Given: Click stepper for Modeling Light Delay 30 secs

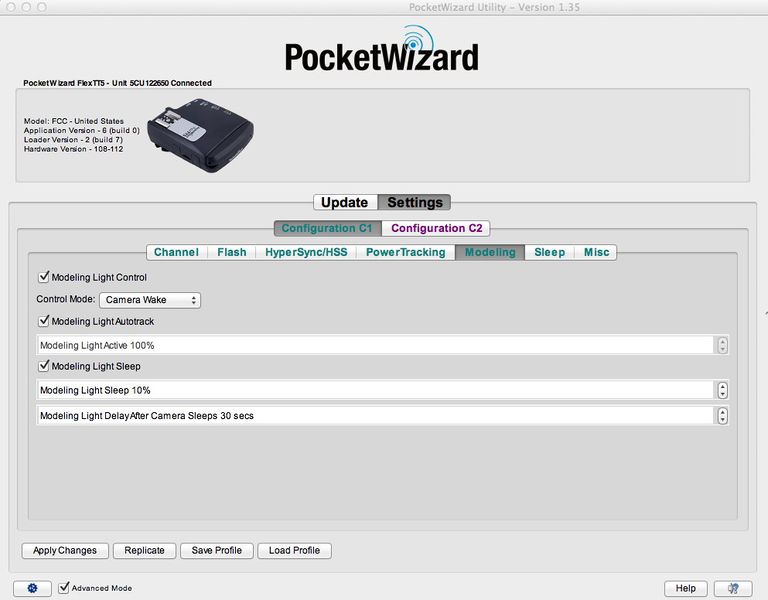Looking at the screenshot, I should pos(722,415).
